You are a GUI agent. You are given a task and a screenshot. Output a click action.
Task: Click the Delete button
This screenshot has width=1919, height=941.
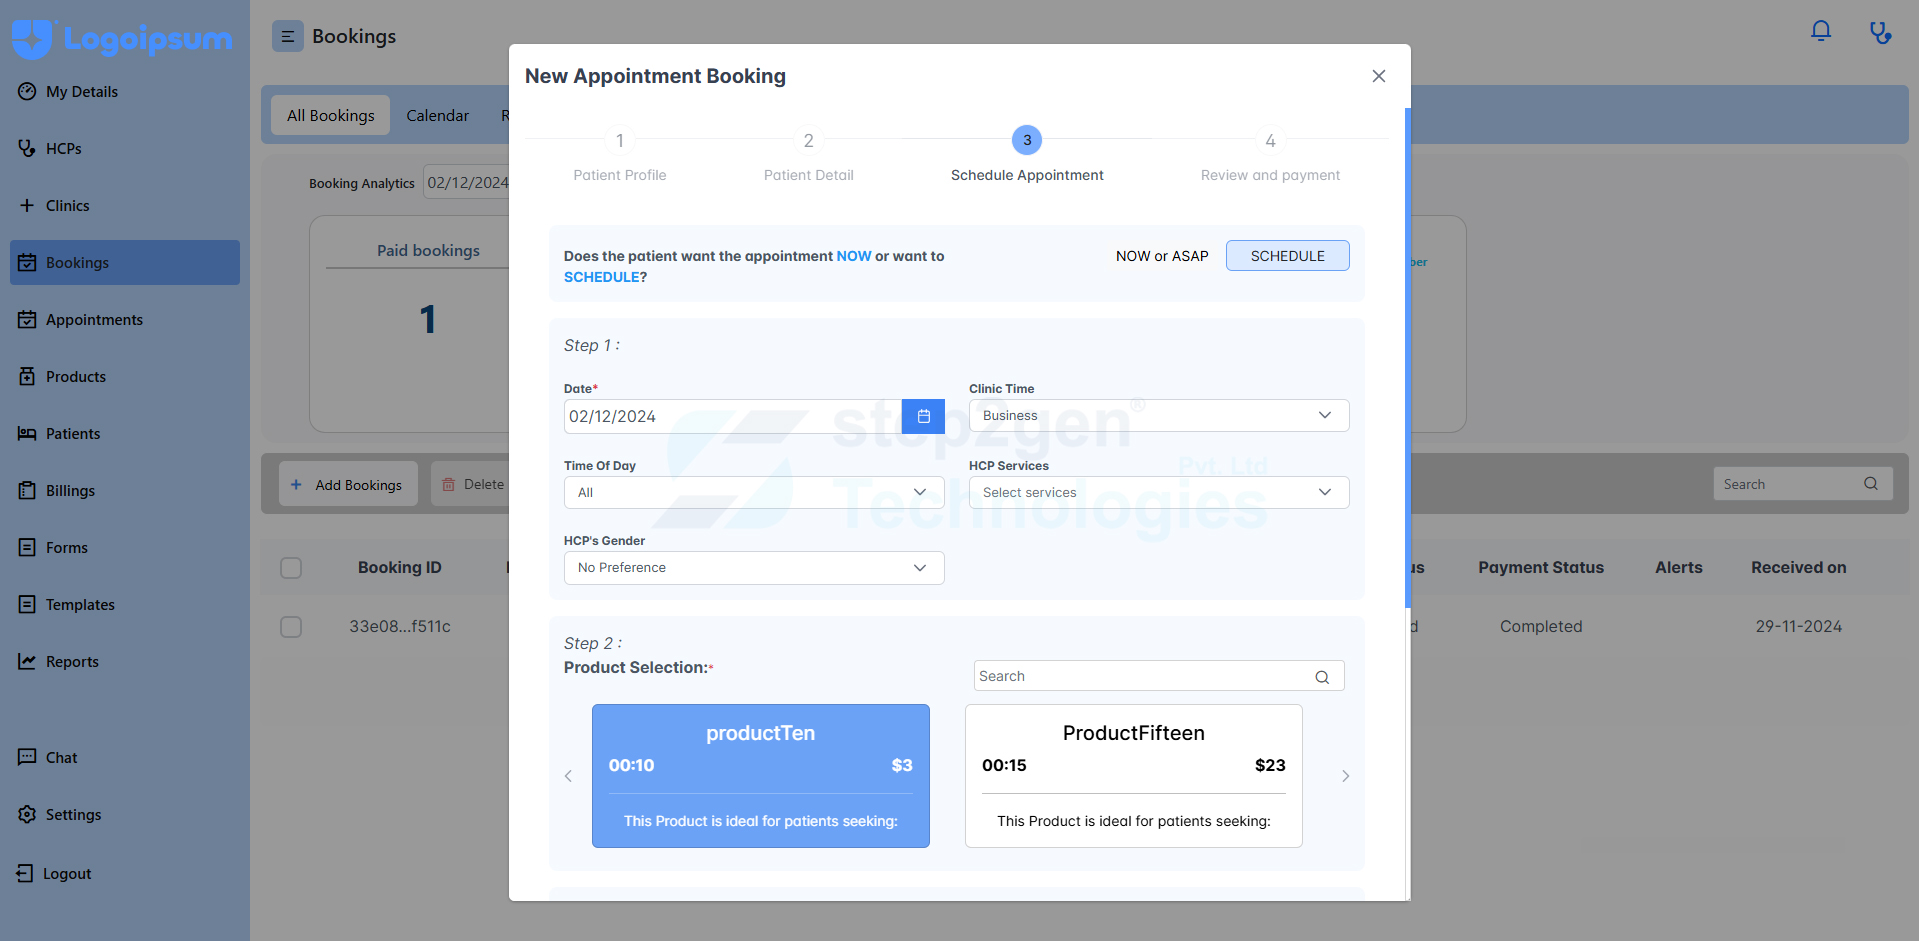(472, 484)
